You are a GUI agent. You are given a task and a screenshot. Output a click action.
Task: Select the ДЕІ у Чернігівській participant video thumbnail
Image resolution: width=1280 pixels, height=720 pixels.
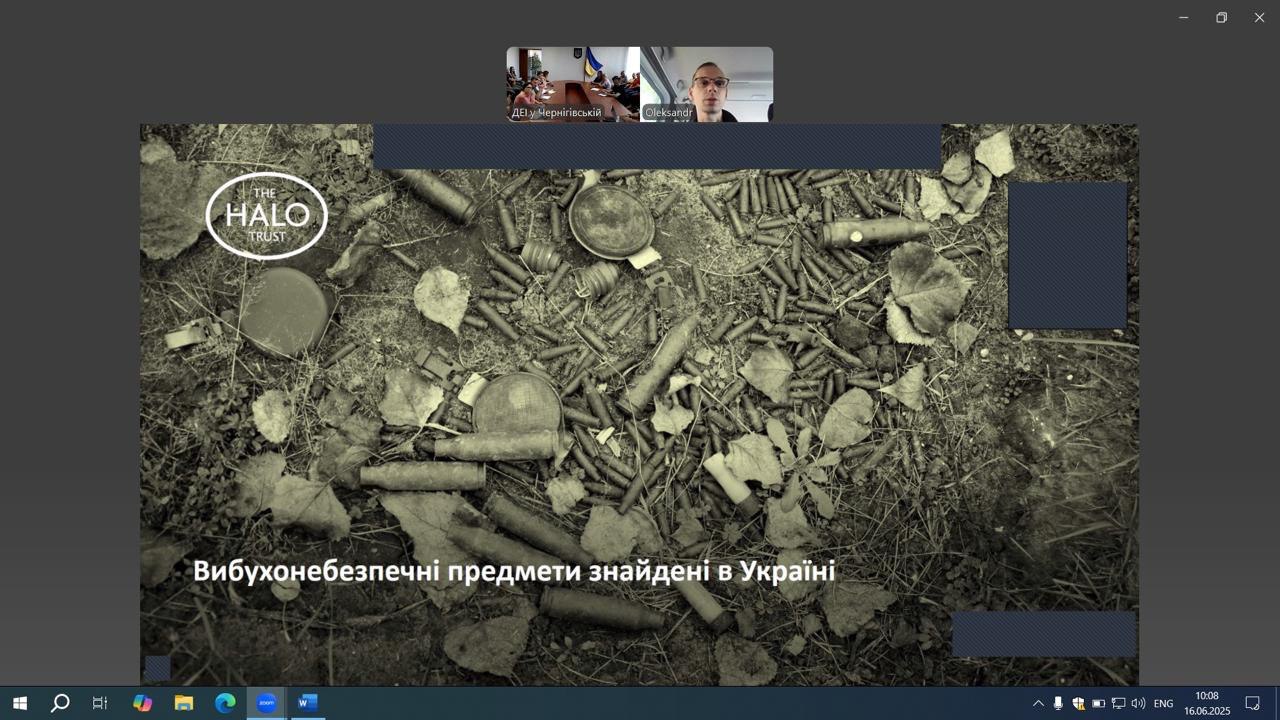point(573,84)
